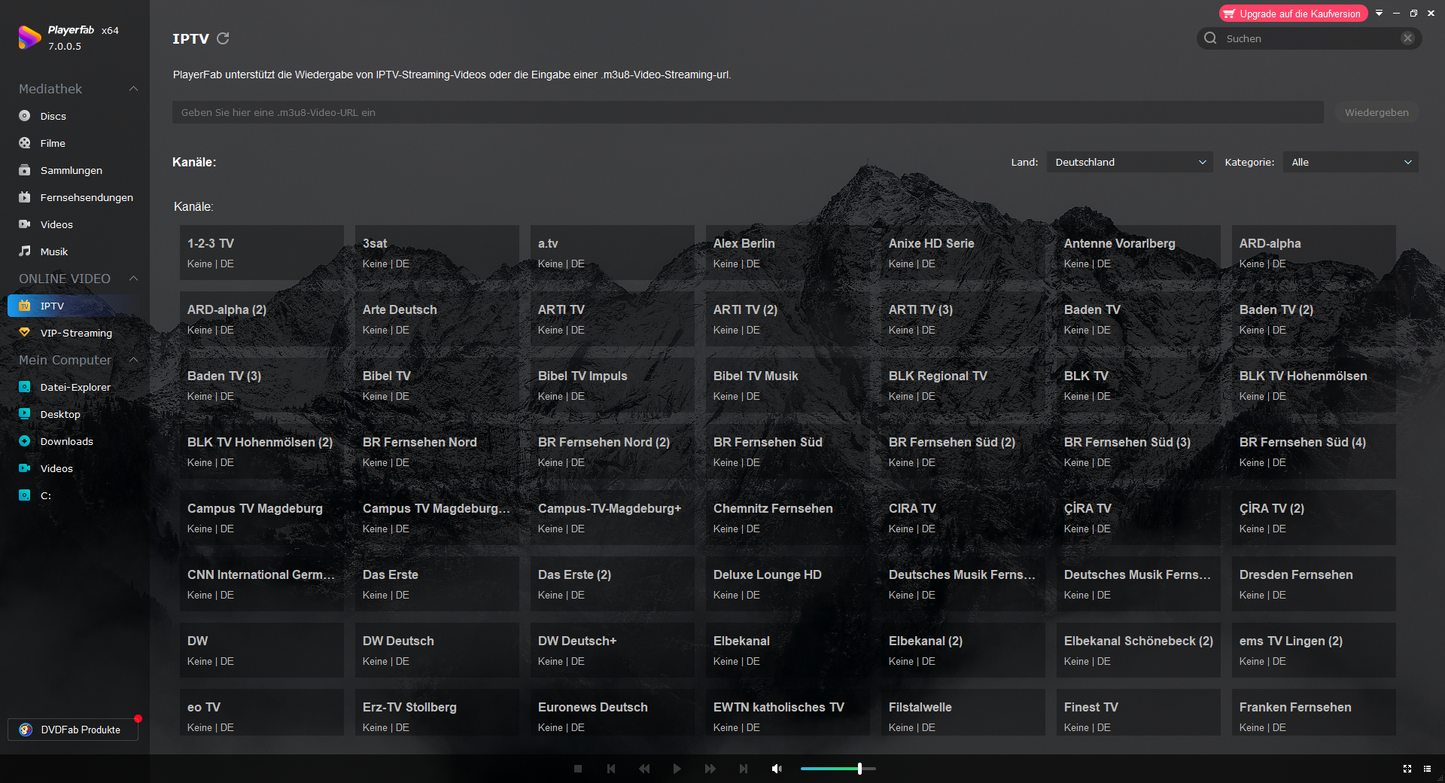Click the m3u8 video URL input field
Image resolution: width=1445 pixels, height=783 pixels.
(747, 113)
